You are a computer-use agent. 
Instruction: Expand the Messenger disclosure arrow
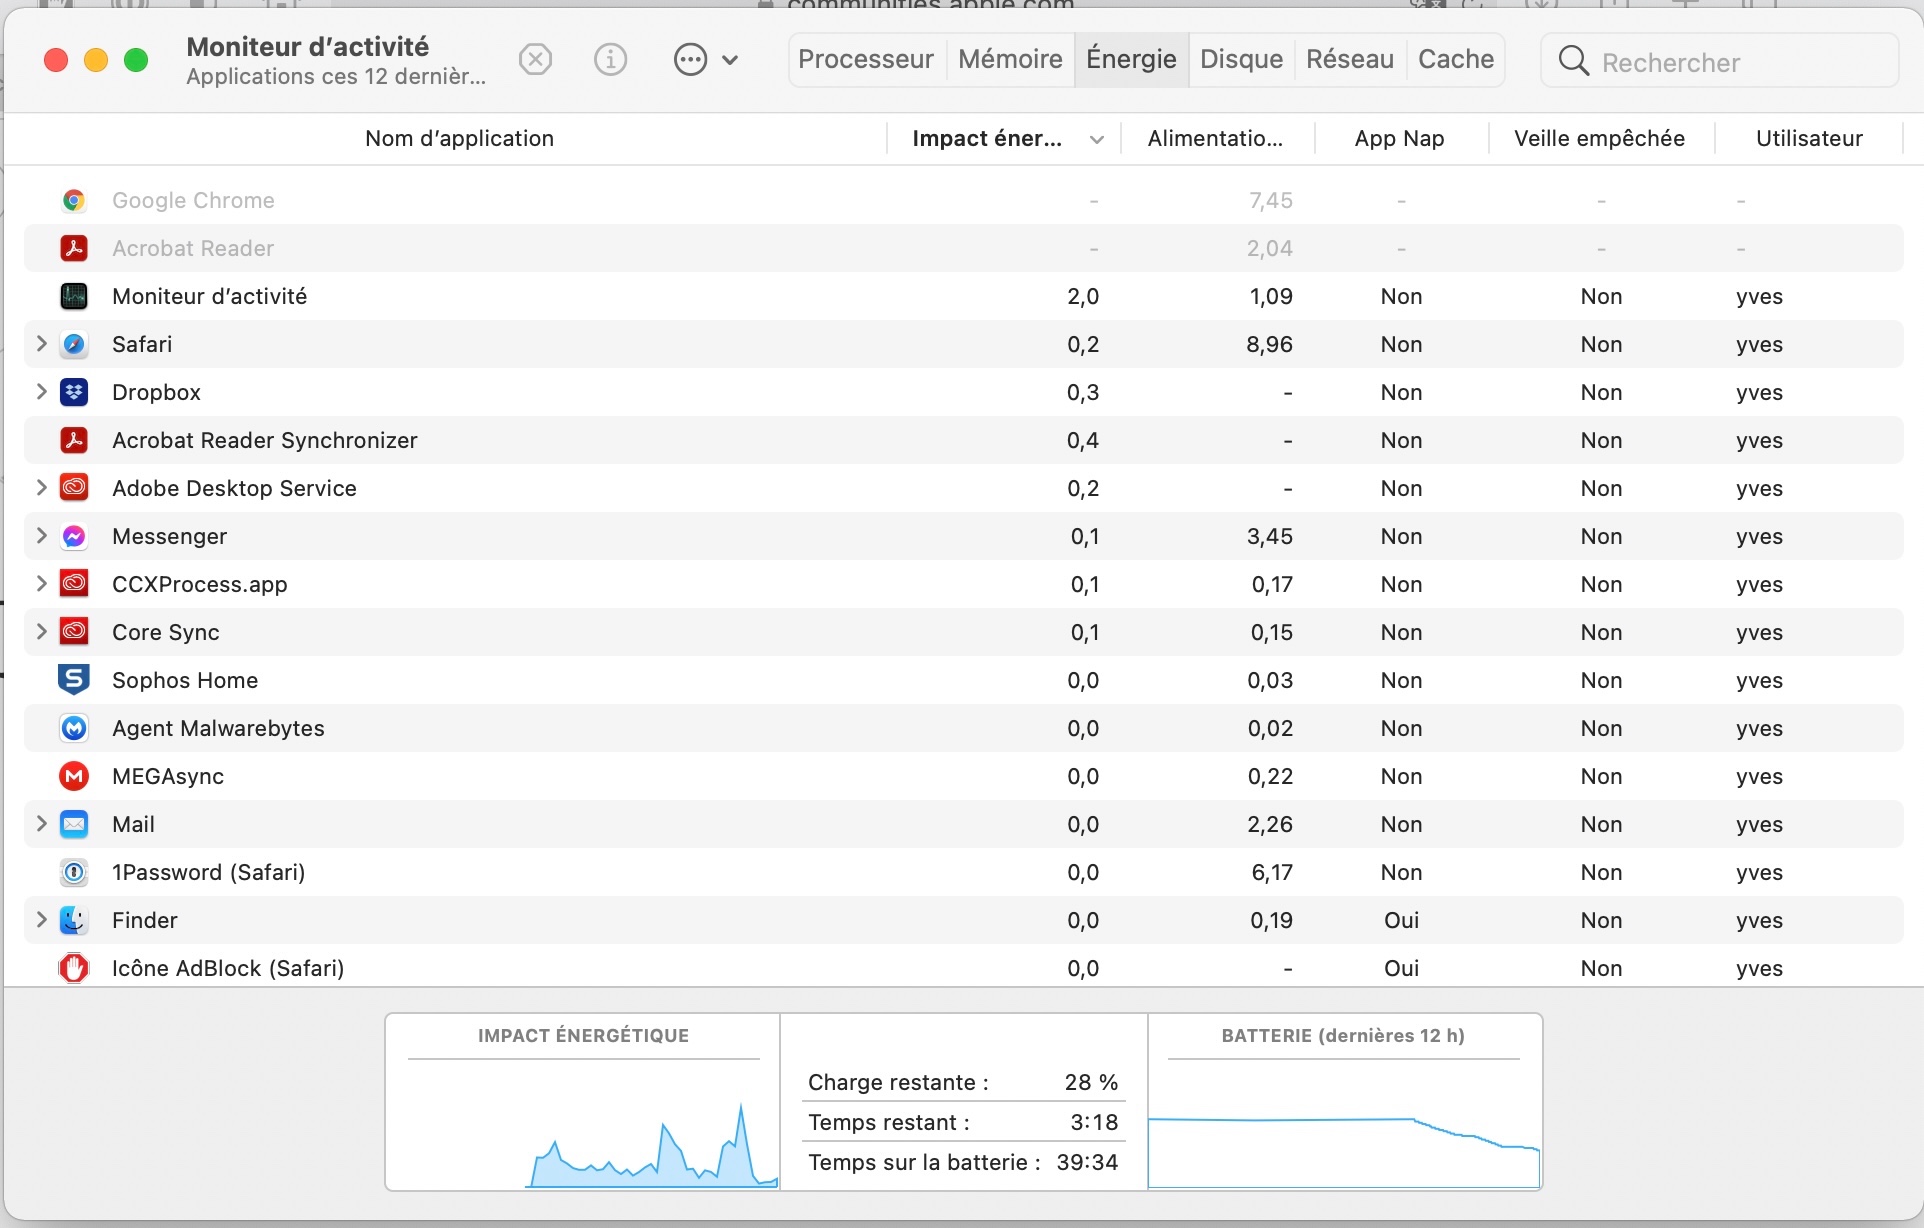(x=41, y=536)
